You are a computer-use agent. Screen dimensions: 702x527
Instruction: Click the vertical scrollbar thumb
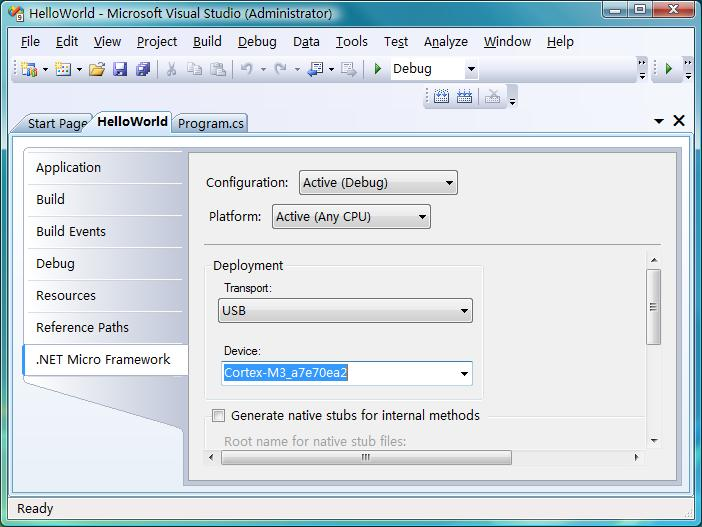pyautogui.click(x=653, y=307)
